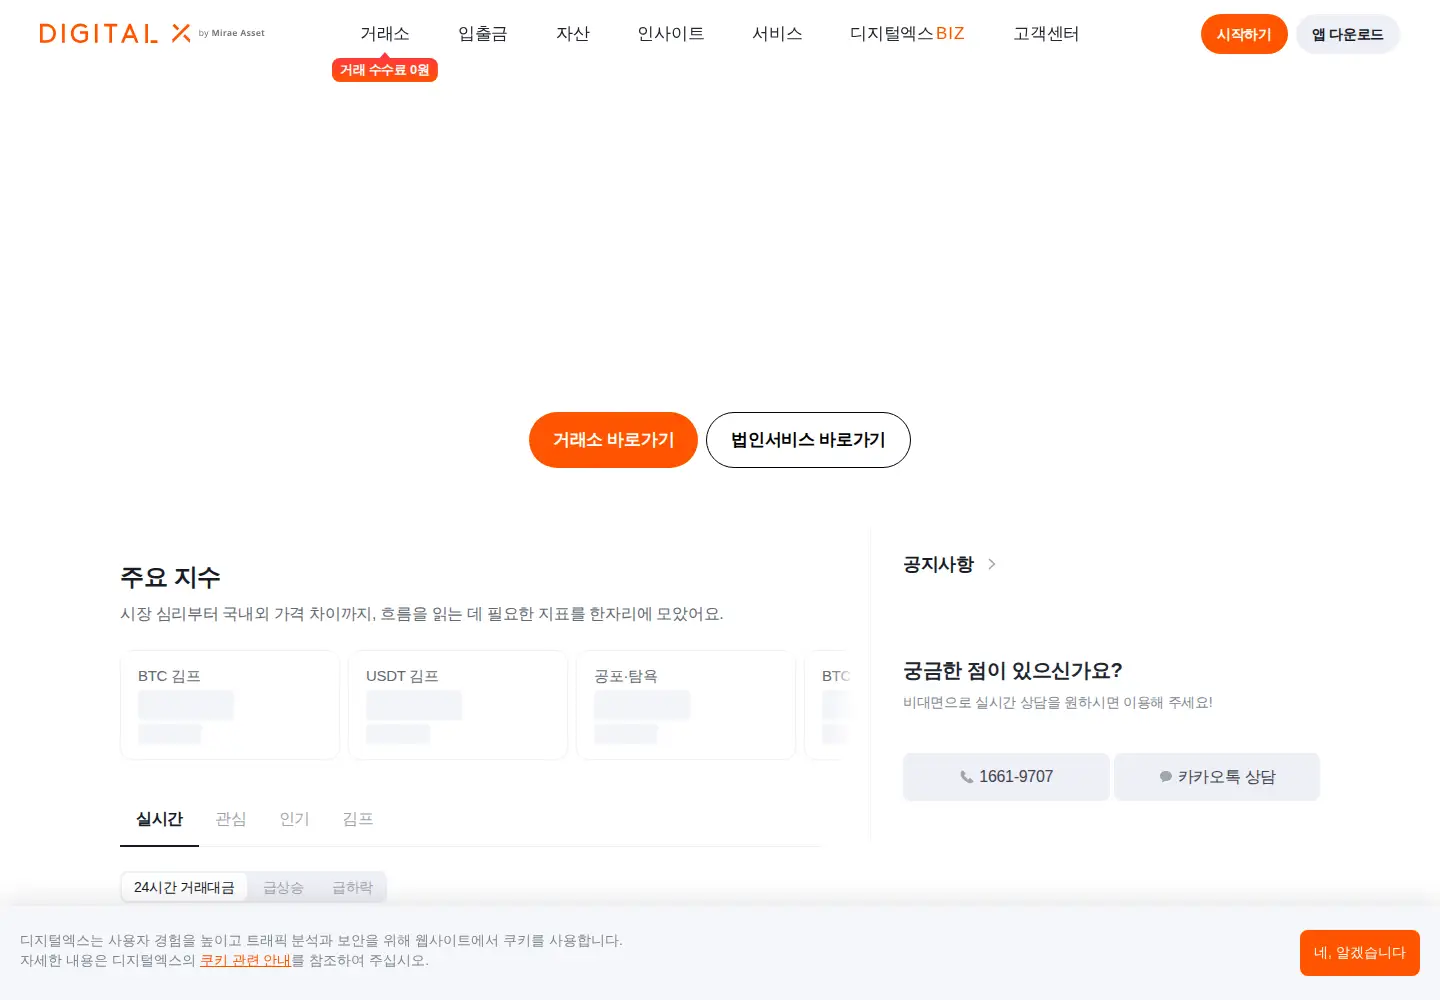Click the 거래 수수료 0원 badge
Image resolution: width=1440 pixels, height=1000 pixels.
coord(385,70)
